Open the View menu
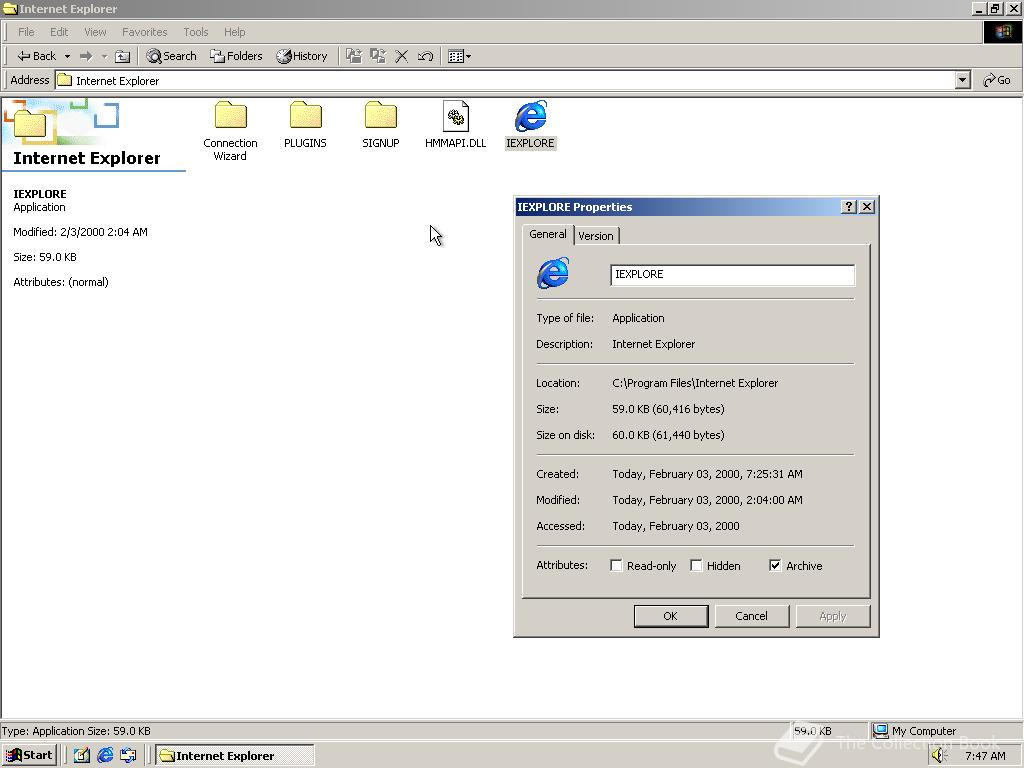Viewport: 1024px width, 768px height. coord(95,32)
